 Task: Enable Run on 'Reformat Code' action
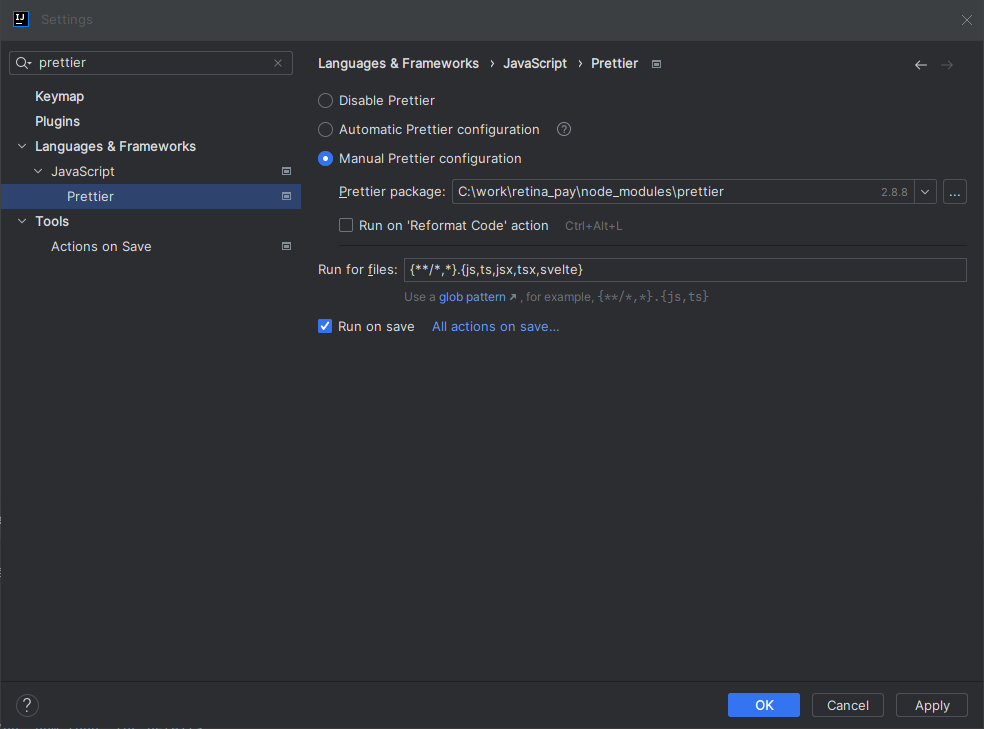(346, 225)
